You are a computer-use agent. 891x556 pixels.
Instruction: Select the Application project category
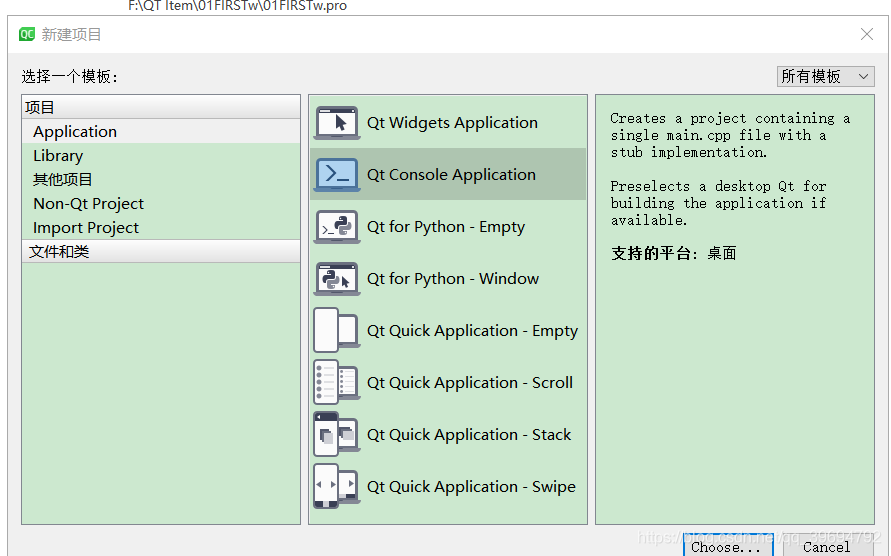pyautogui.click(x=161, y=131)
